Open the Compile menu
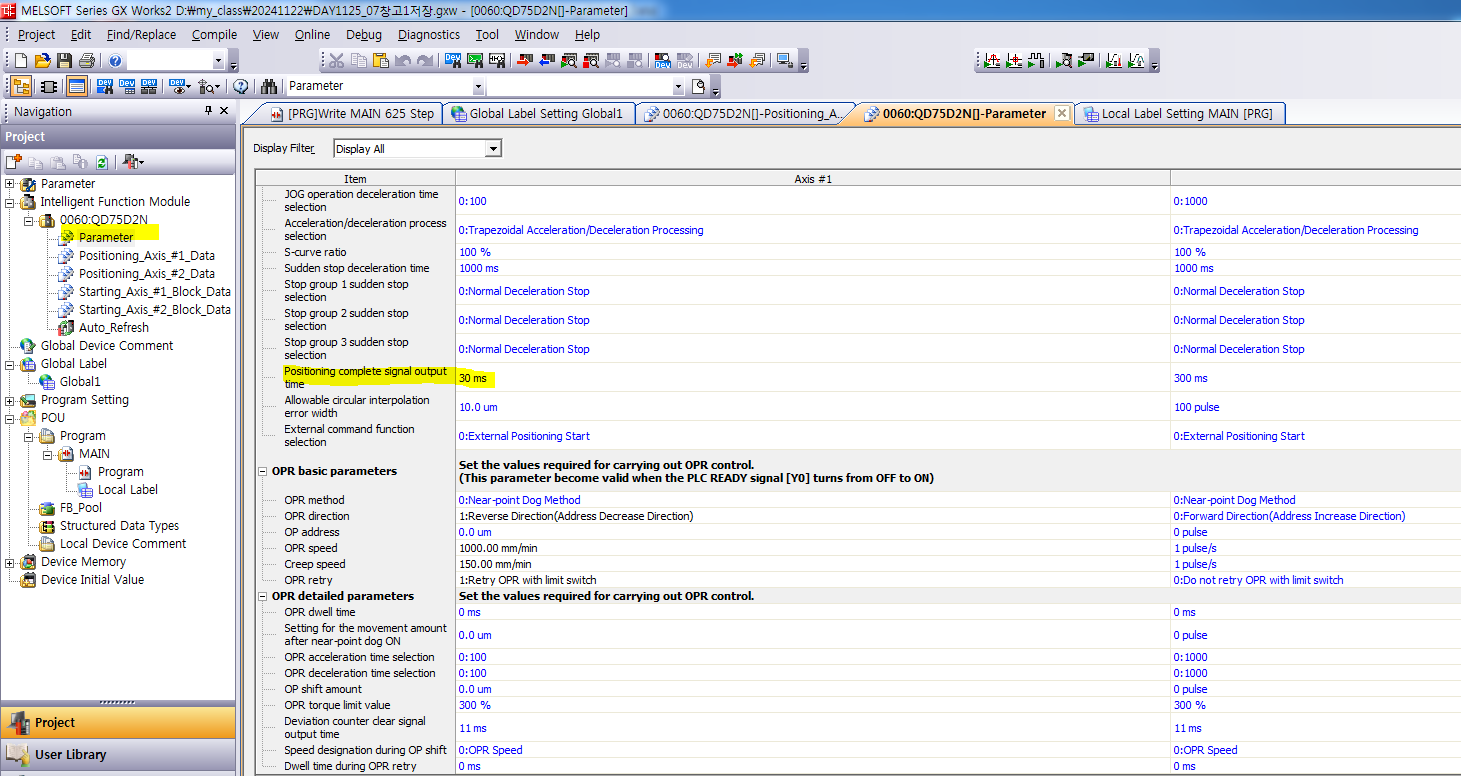1461x776 pixels. (214, 34)
